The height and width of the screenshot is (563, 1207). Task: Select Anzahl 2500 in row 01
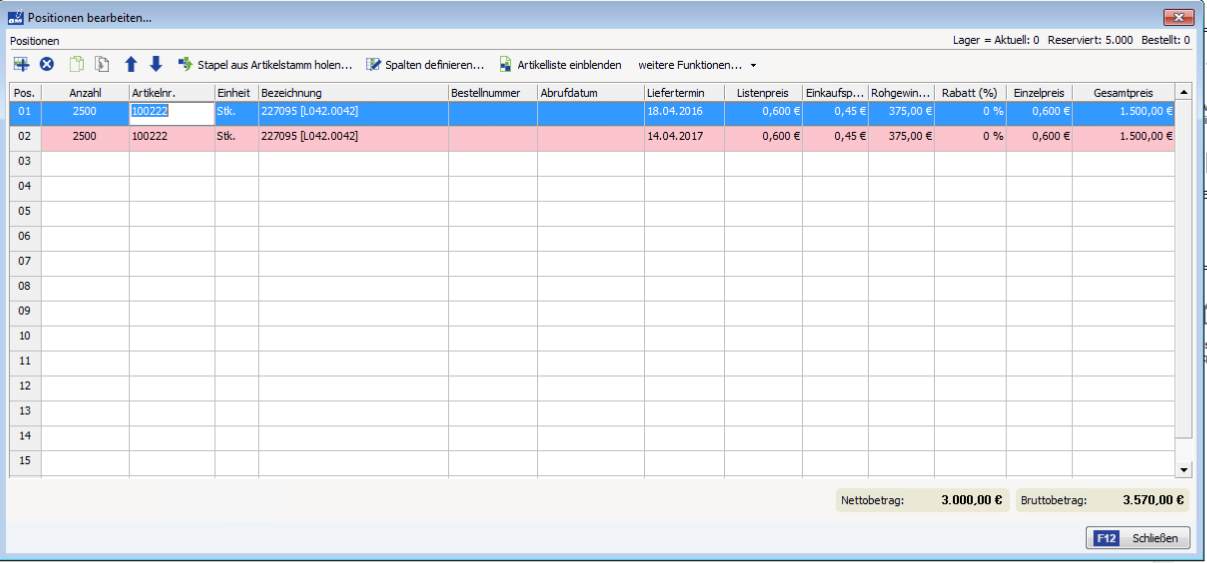click(x=85, y=112)
